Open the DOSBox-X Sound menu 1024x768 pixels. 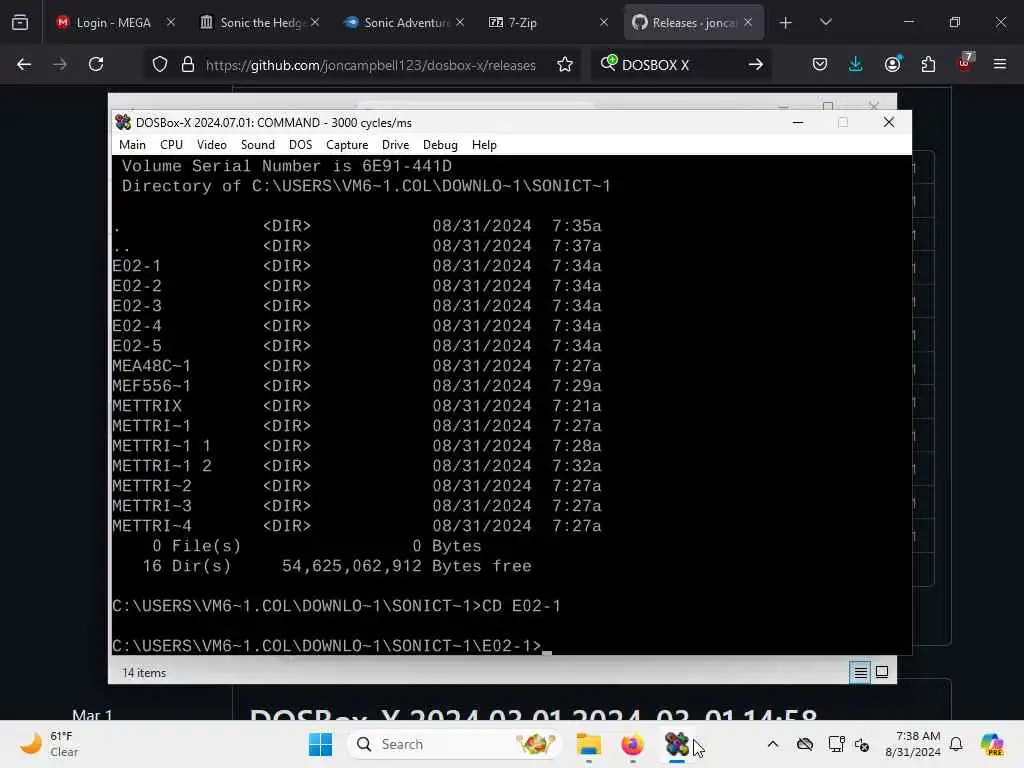click(x=258, y=145)
